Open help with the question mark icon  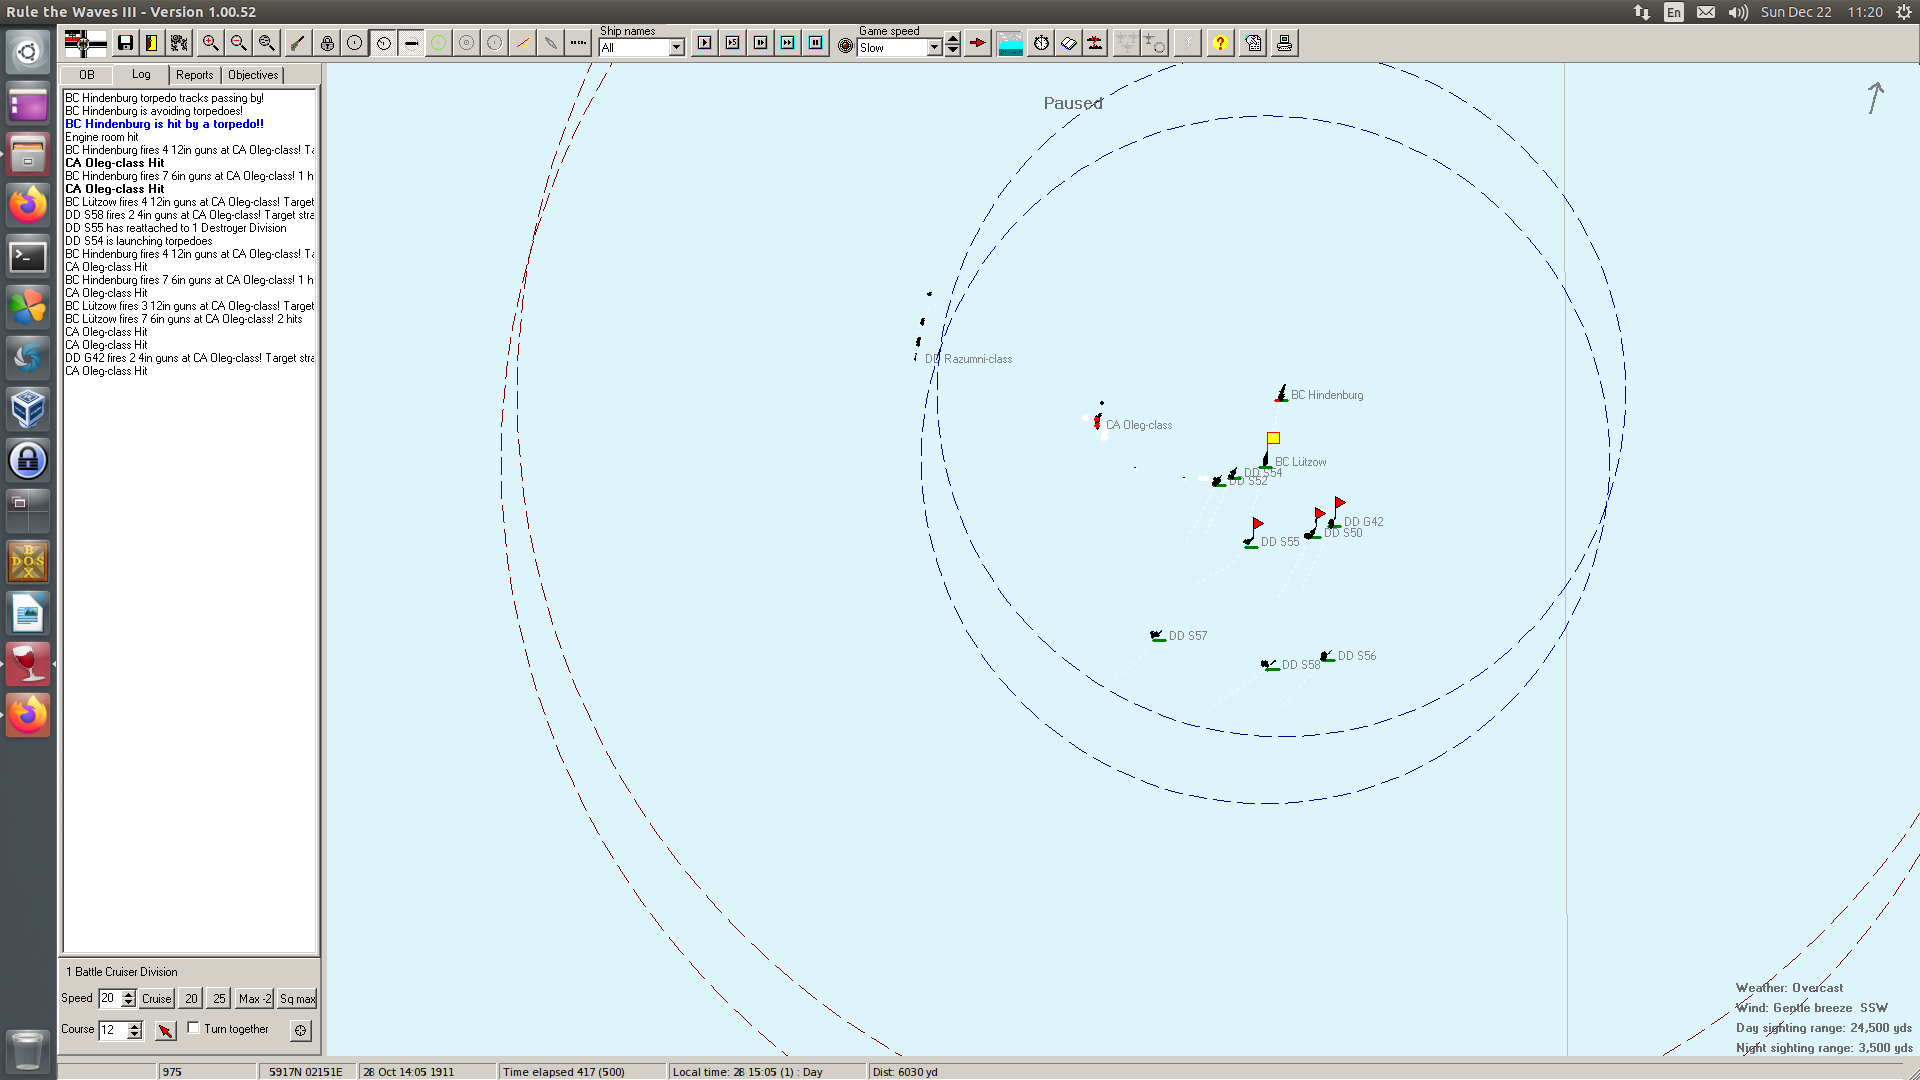[x=1220, y=43]
